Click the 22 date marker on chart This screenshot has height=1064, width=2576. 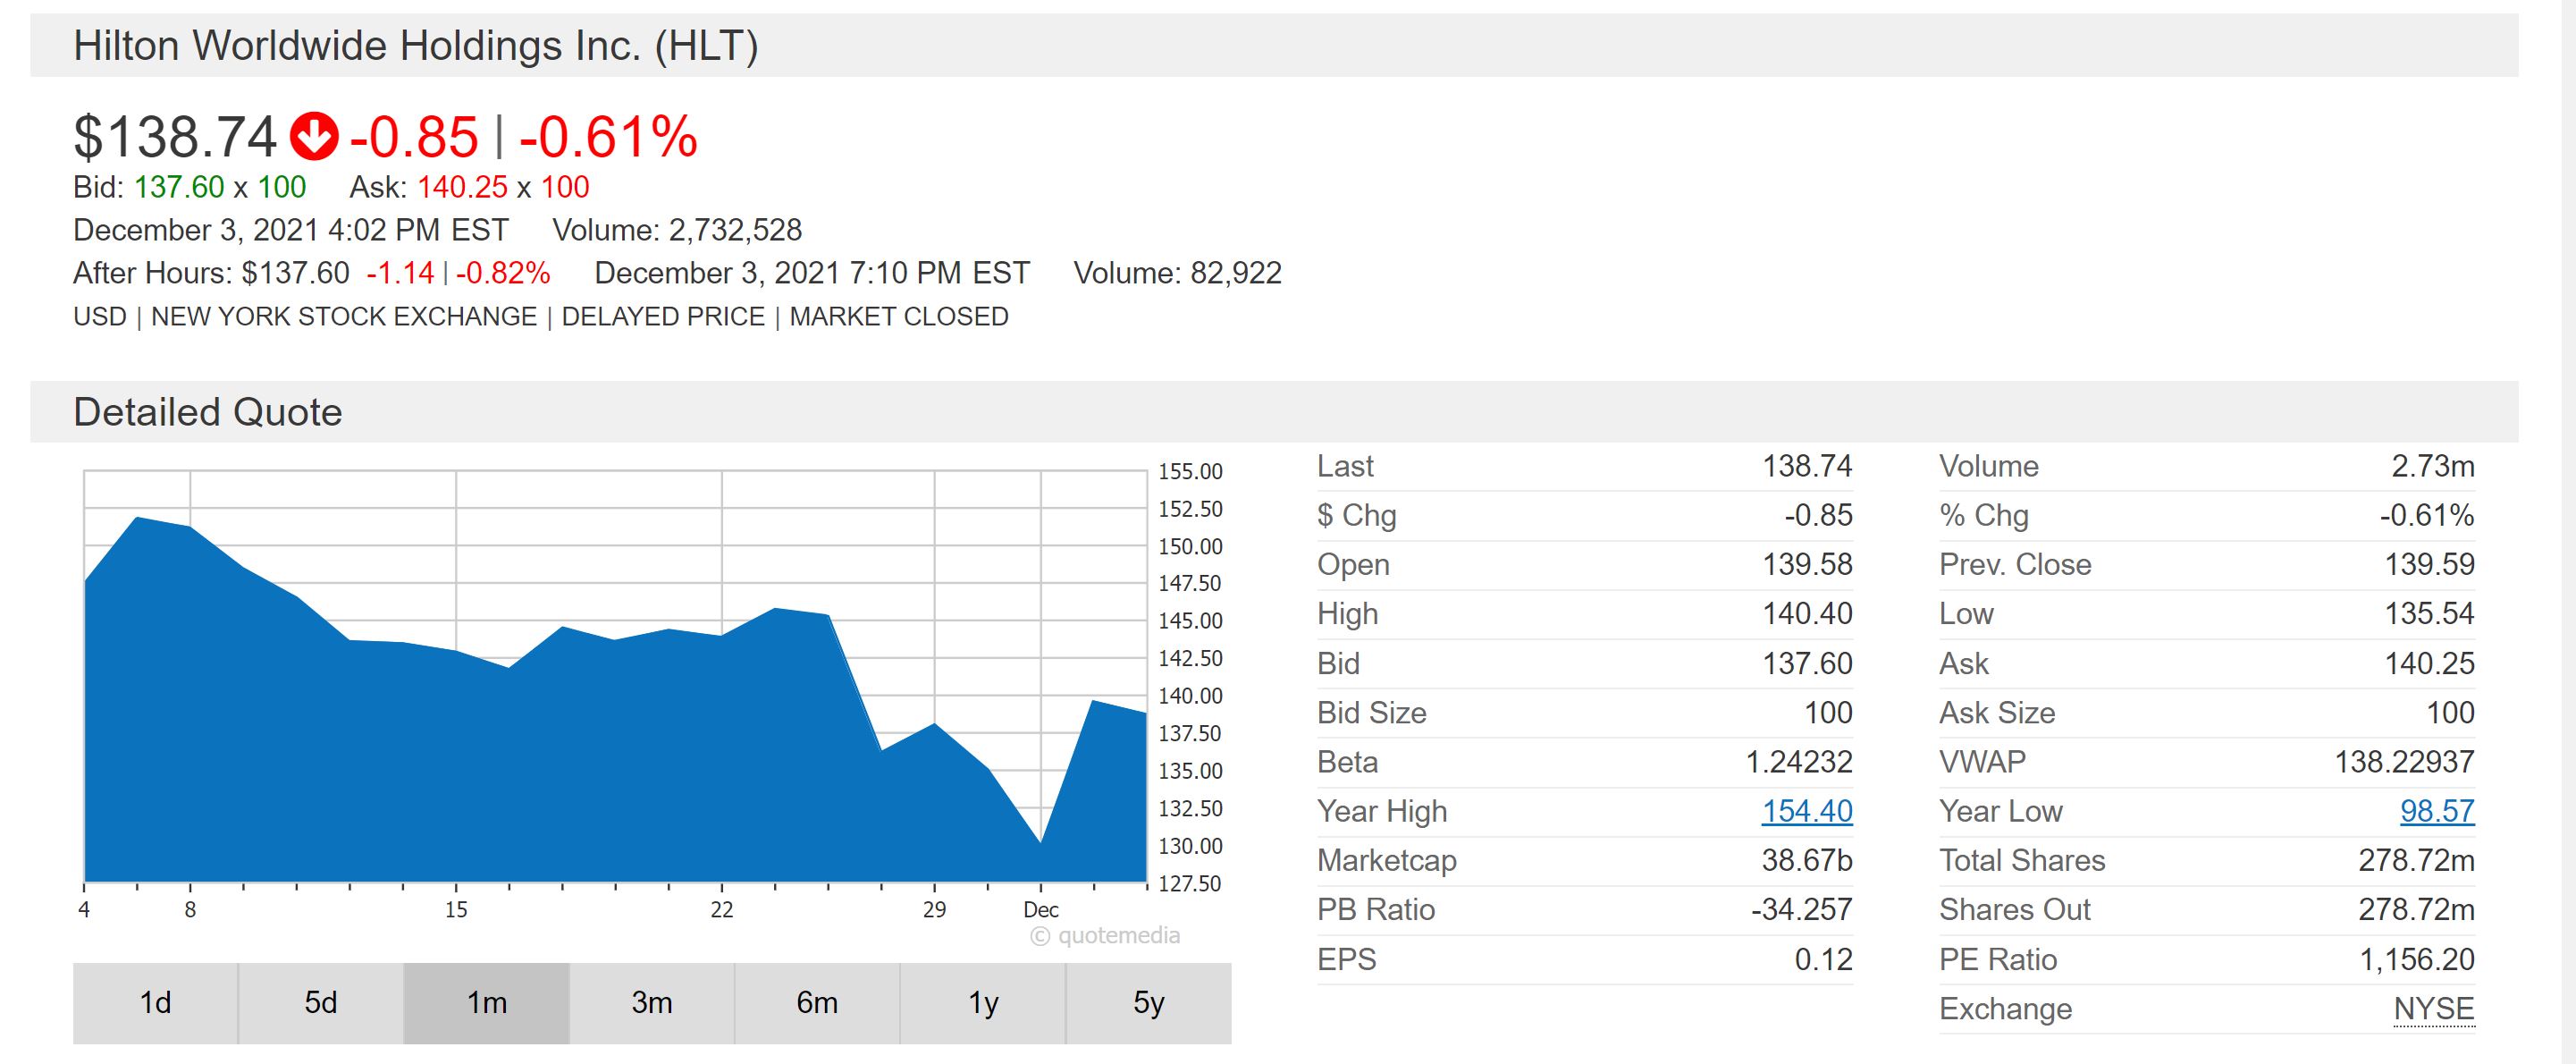click(721, 910)
